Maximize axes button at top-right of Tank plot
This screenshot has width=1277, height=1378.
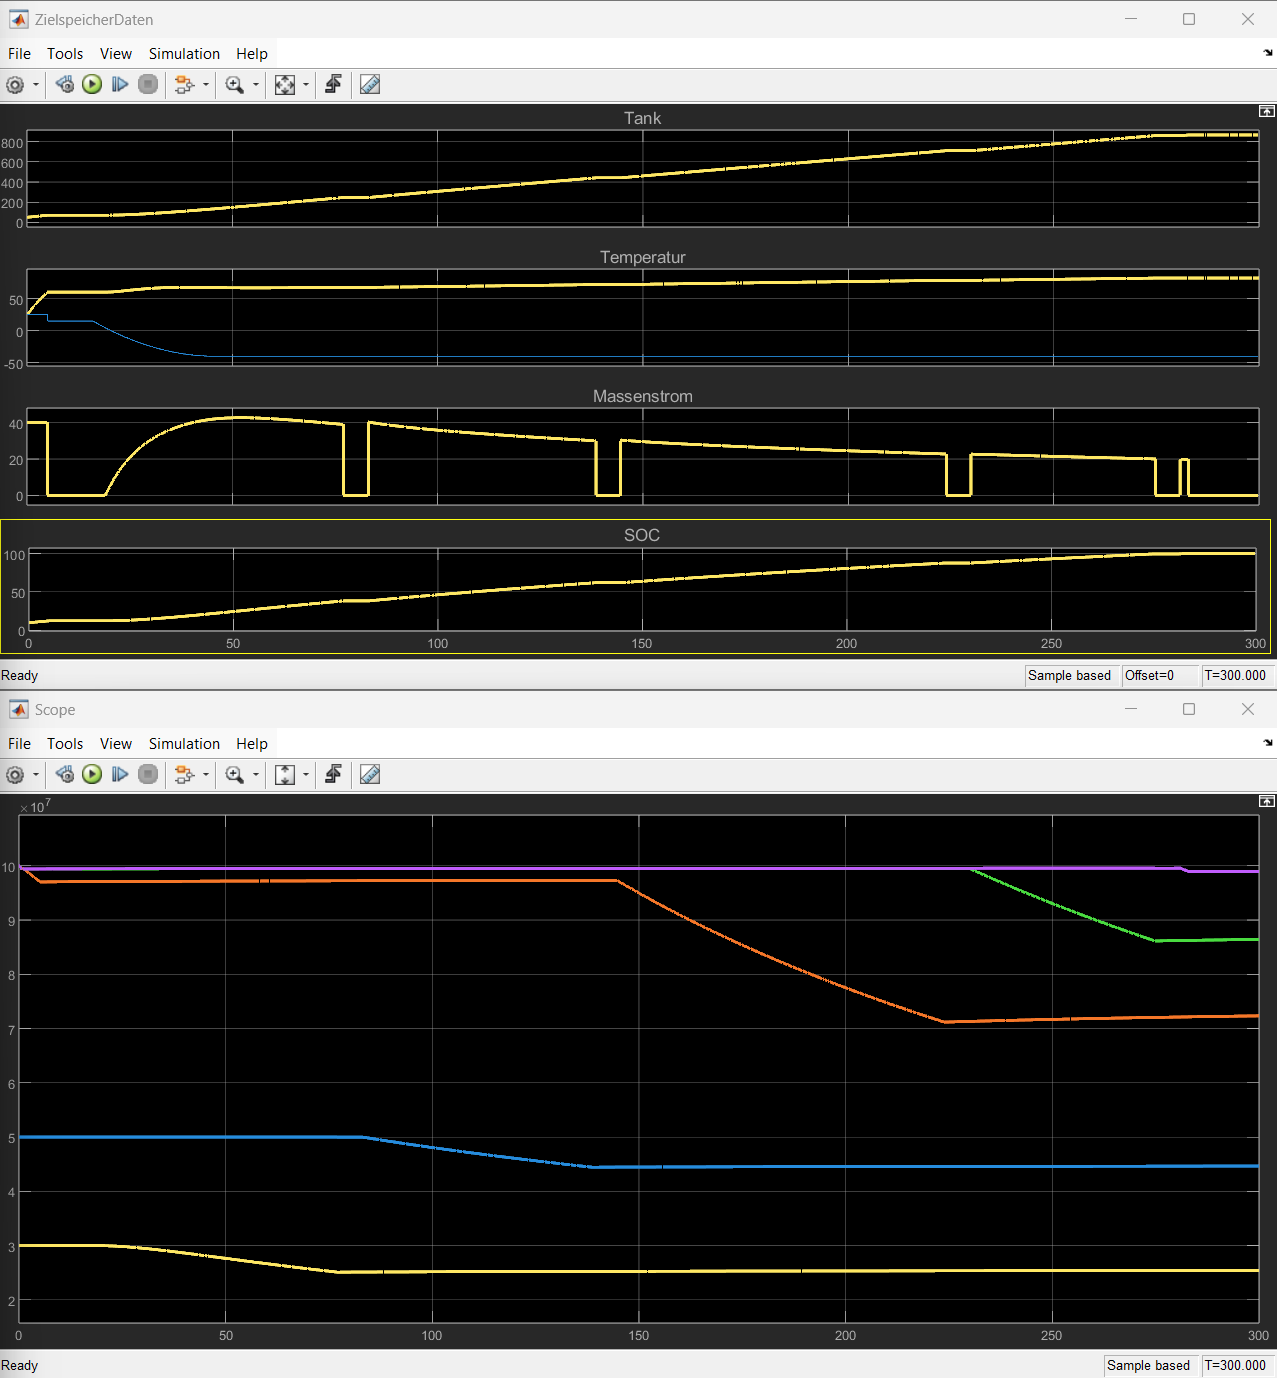pyautogui.click(x=1266, y=111)
